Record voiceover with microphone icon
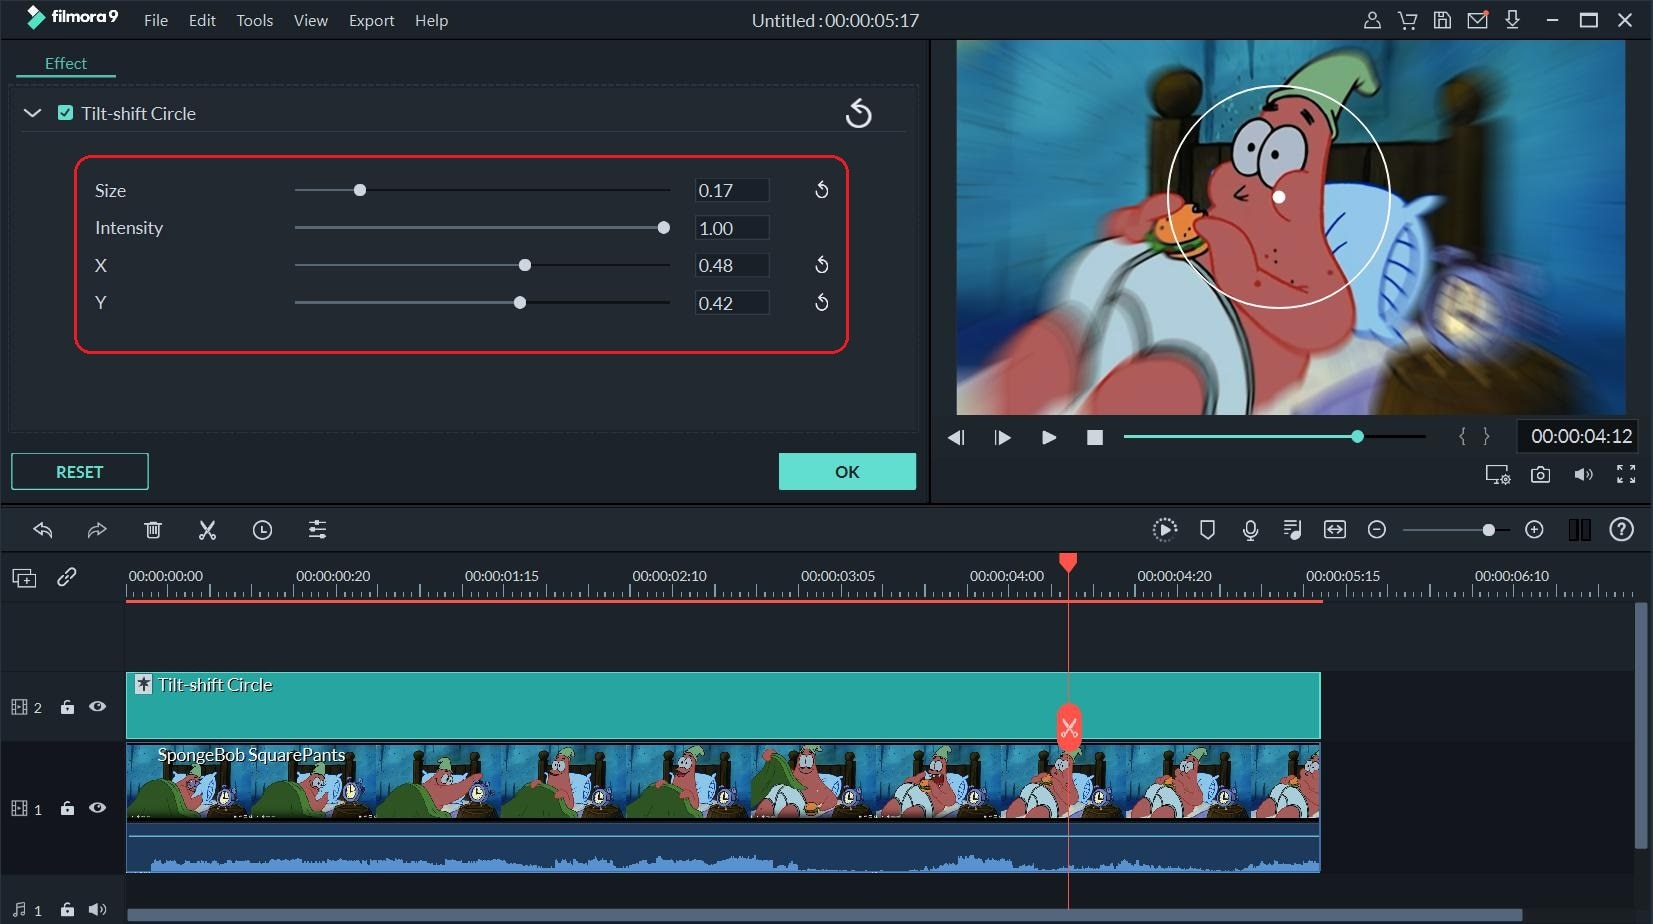The width and height of the screenshot is (1653, 924). pos(1250,530)
